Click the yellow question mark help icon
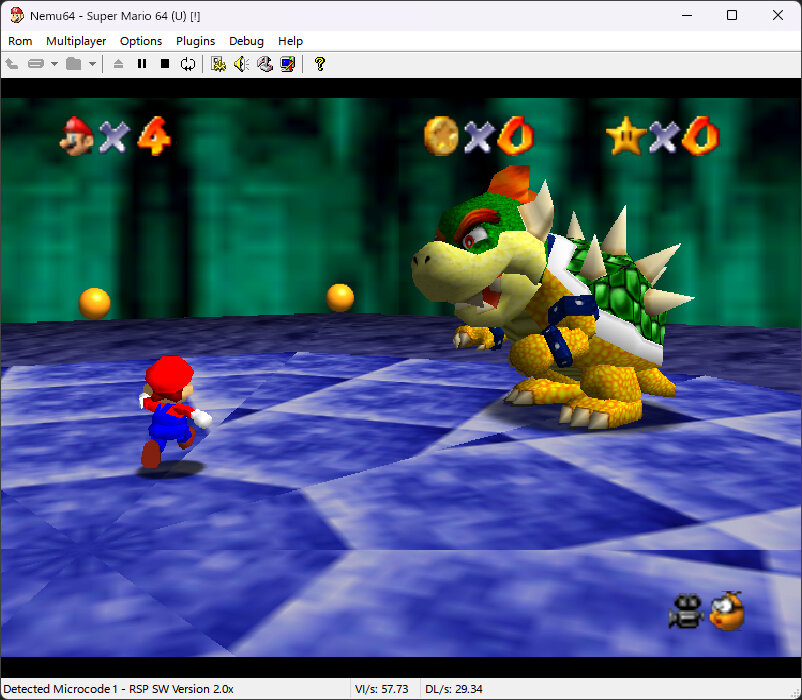 (x=320, y=64)
